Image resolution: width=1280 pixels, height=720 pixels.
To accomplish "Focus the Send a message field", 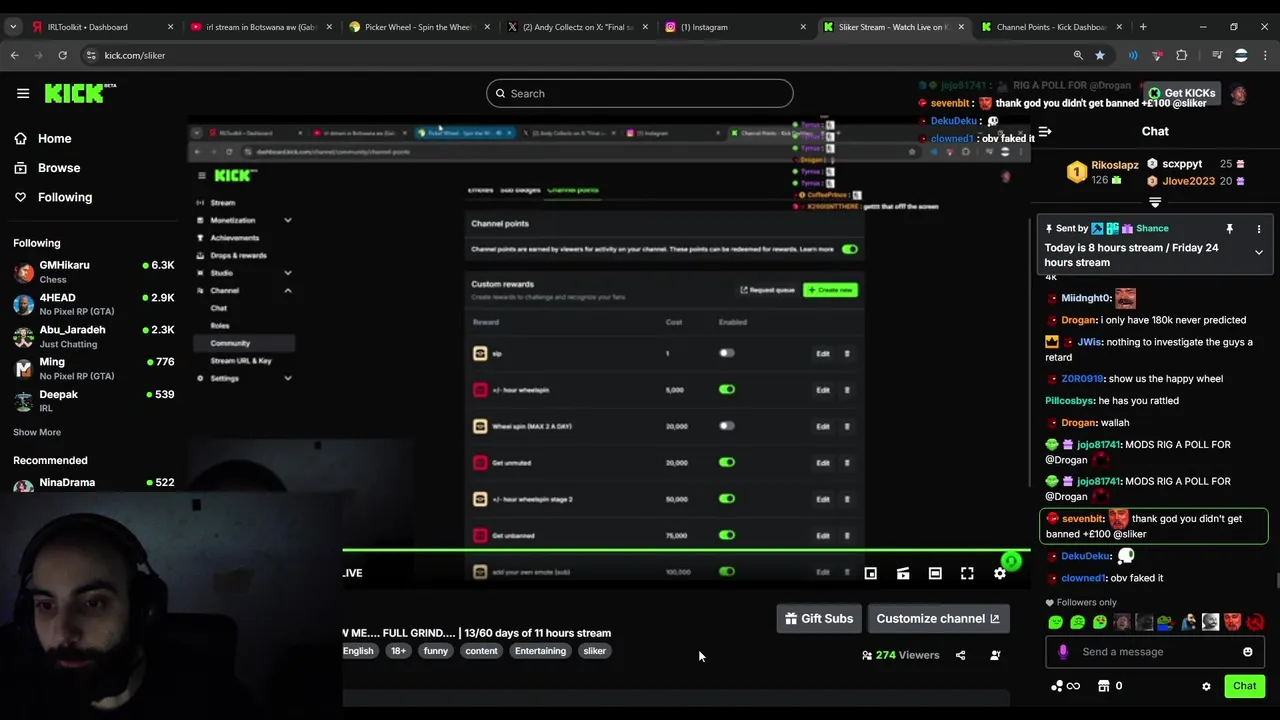I will tap(1155, 652).
